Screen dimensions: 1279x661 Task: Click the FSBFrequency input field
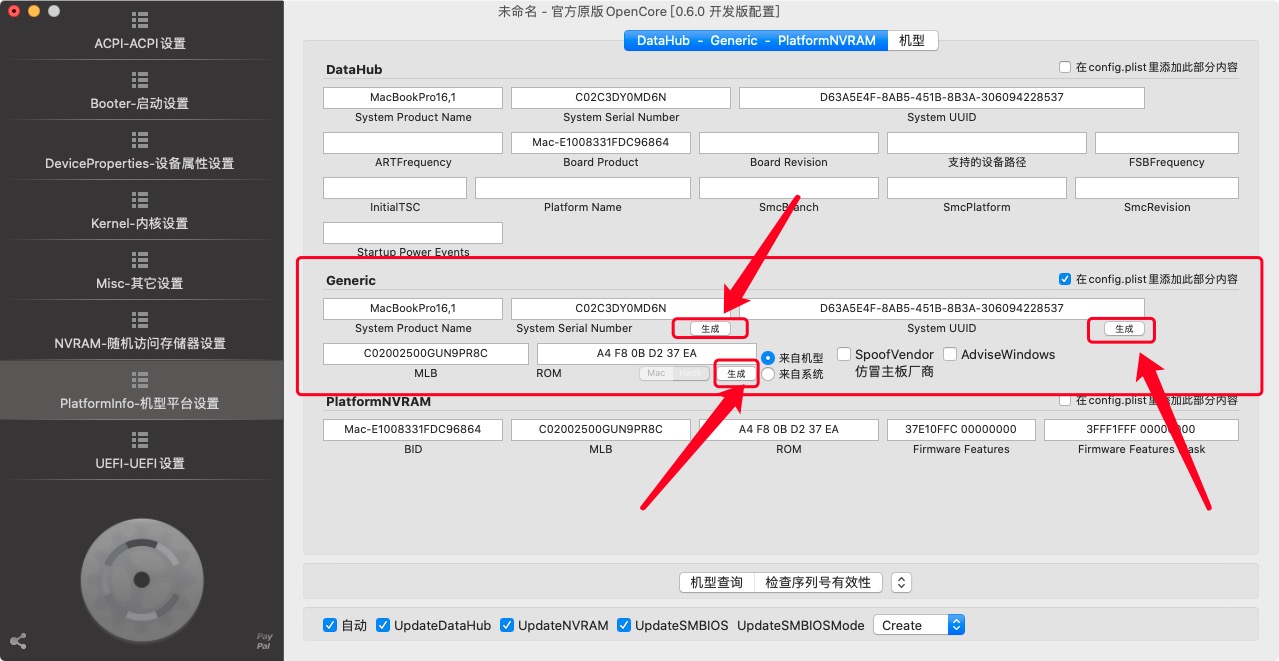[x=1167, y=143]
